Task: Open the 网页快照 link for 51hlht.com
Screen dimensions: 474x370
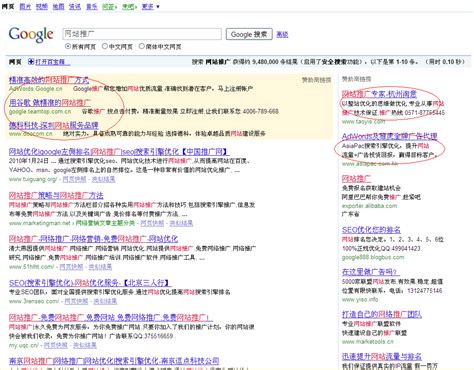Action: (71, 267)
